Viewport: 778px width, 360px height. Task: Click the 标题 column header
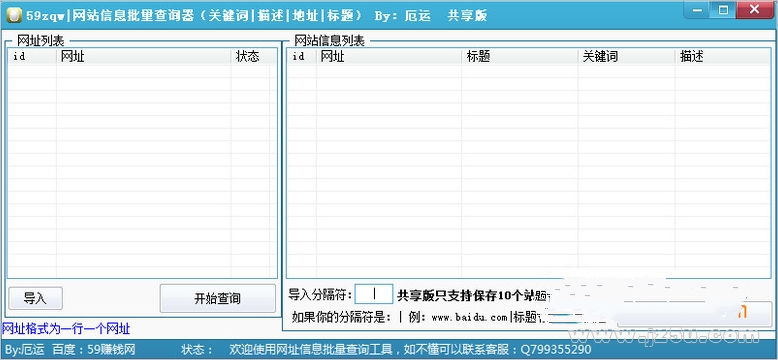point(519,57)
